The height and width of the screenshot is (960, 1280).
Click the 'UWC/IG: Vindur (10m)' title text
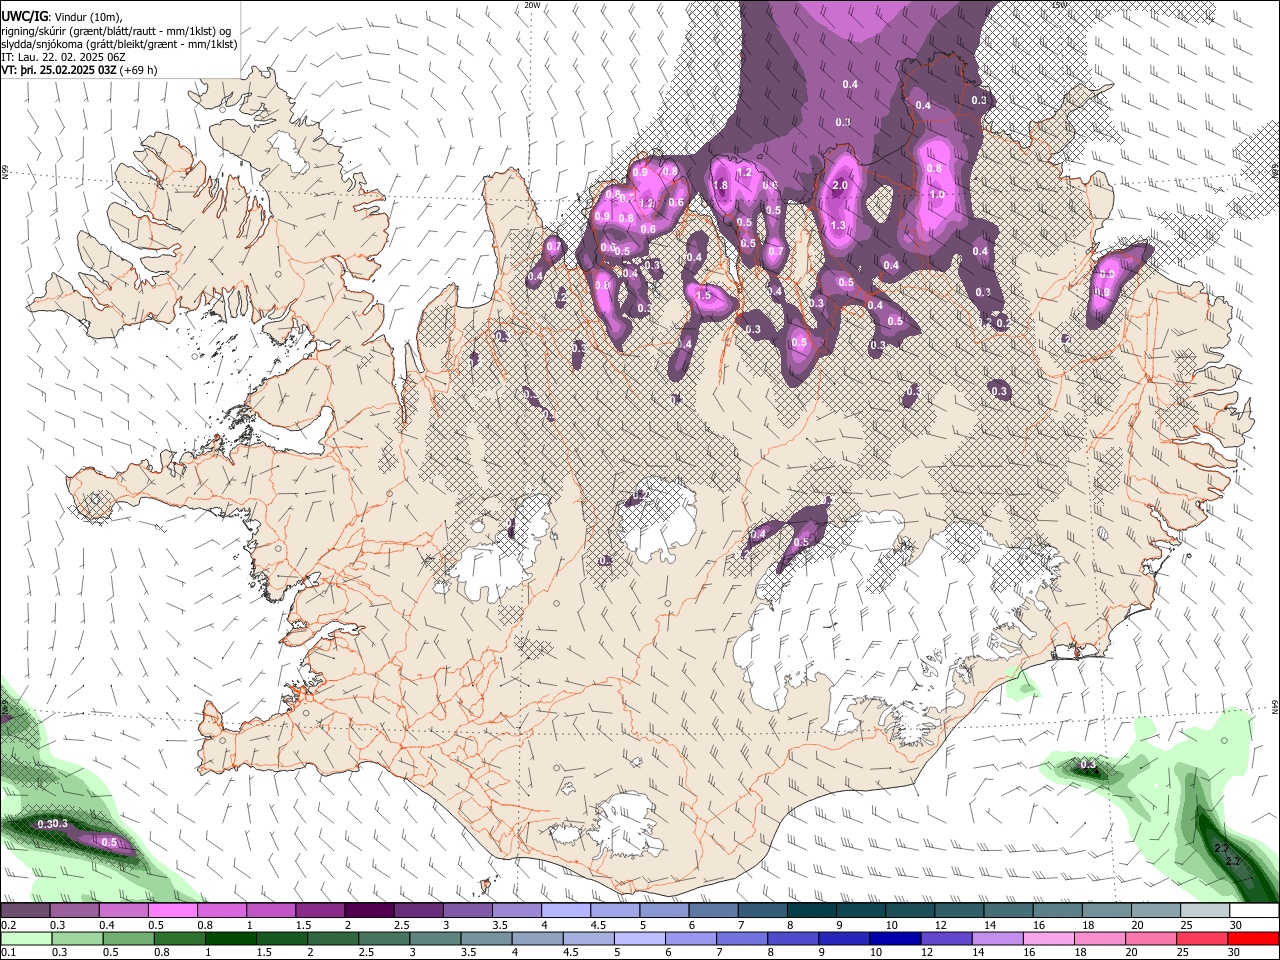[62, 17]
